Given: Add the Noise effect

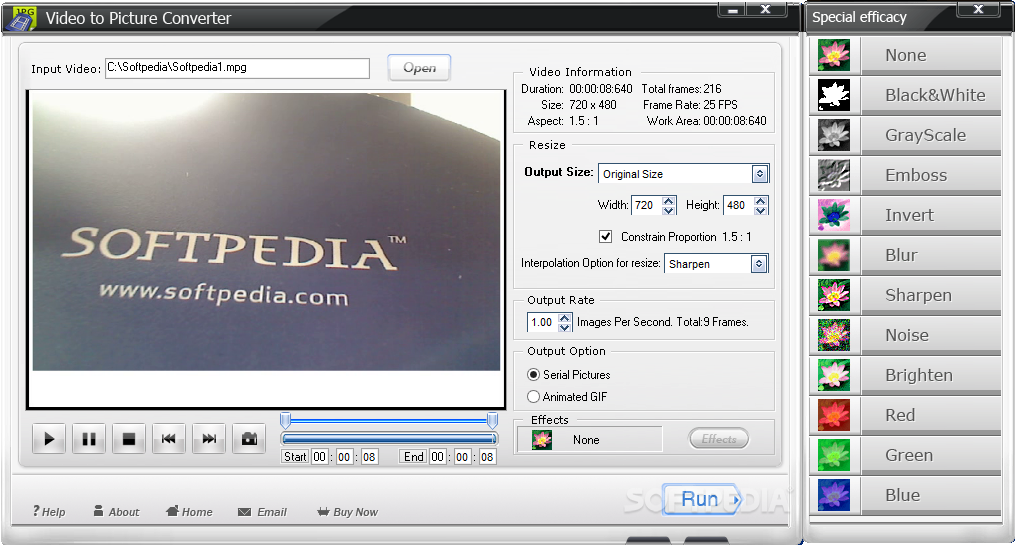Looking at the screenshot, I should click(x=931, y=336).
